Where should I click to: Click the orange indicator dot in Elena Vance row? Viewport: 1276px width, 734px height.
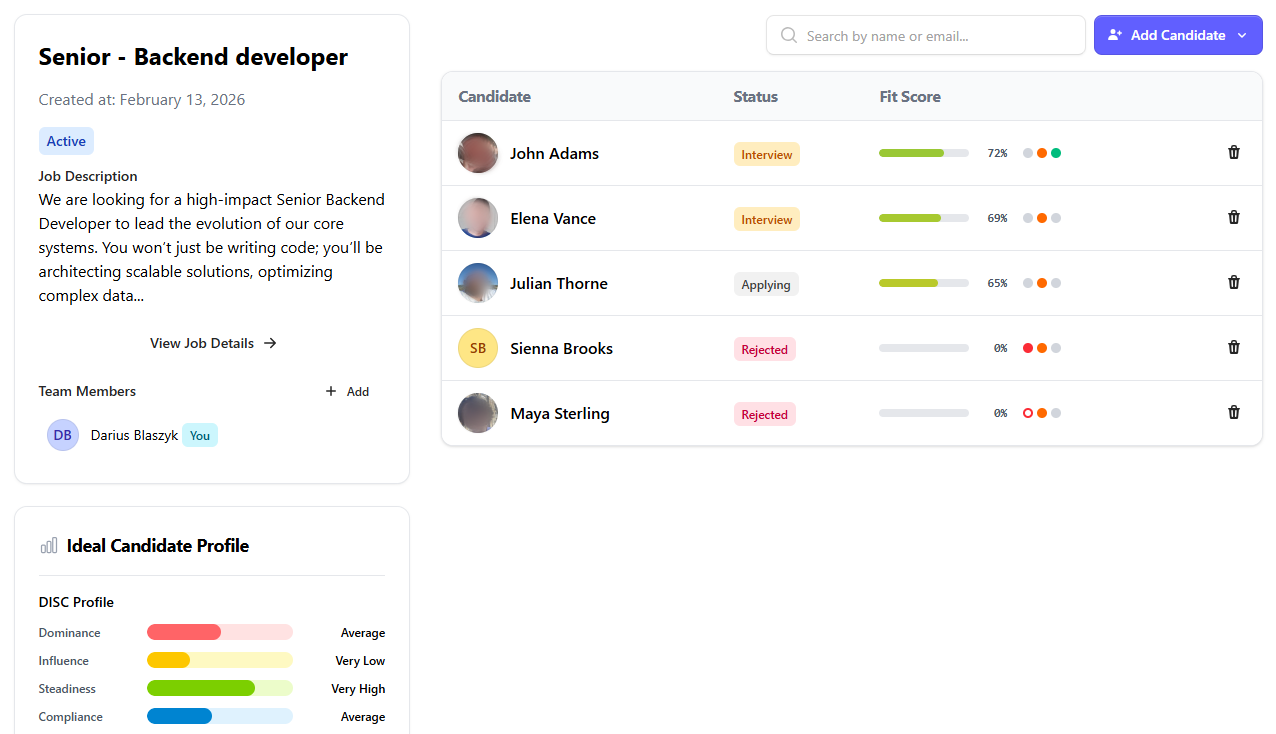tap(1042, 218)
